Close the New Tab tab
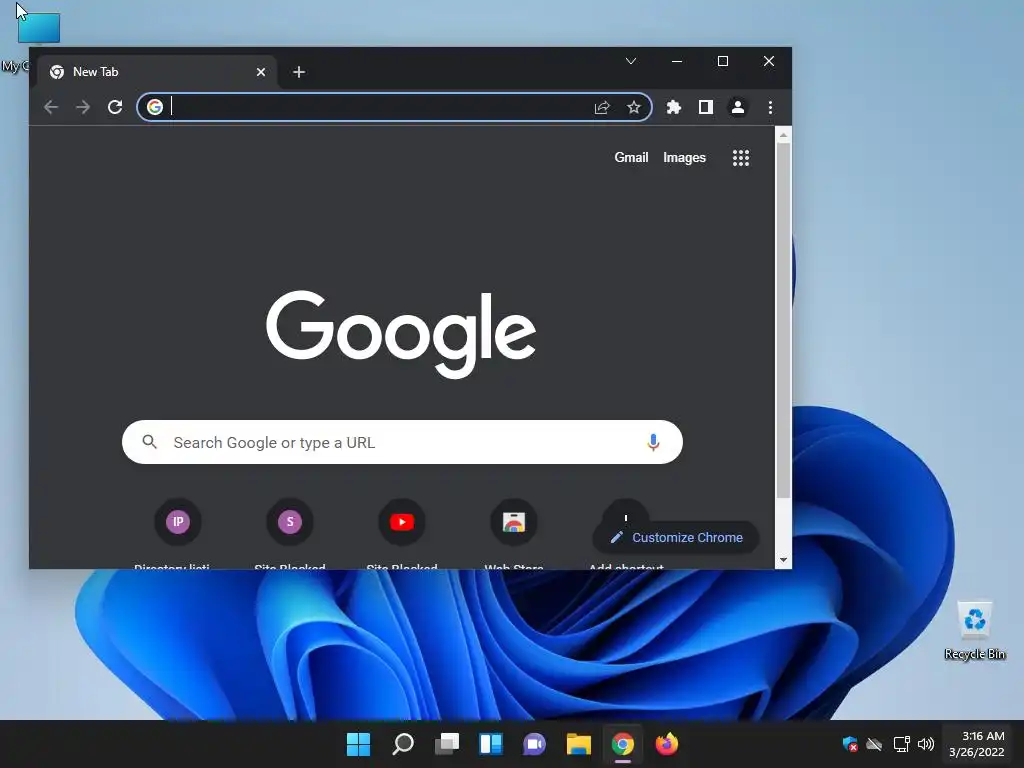This screenshot has width=1024, height=768. click(261, 72)
